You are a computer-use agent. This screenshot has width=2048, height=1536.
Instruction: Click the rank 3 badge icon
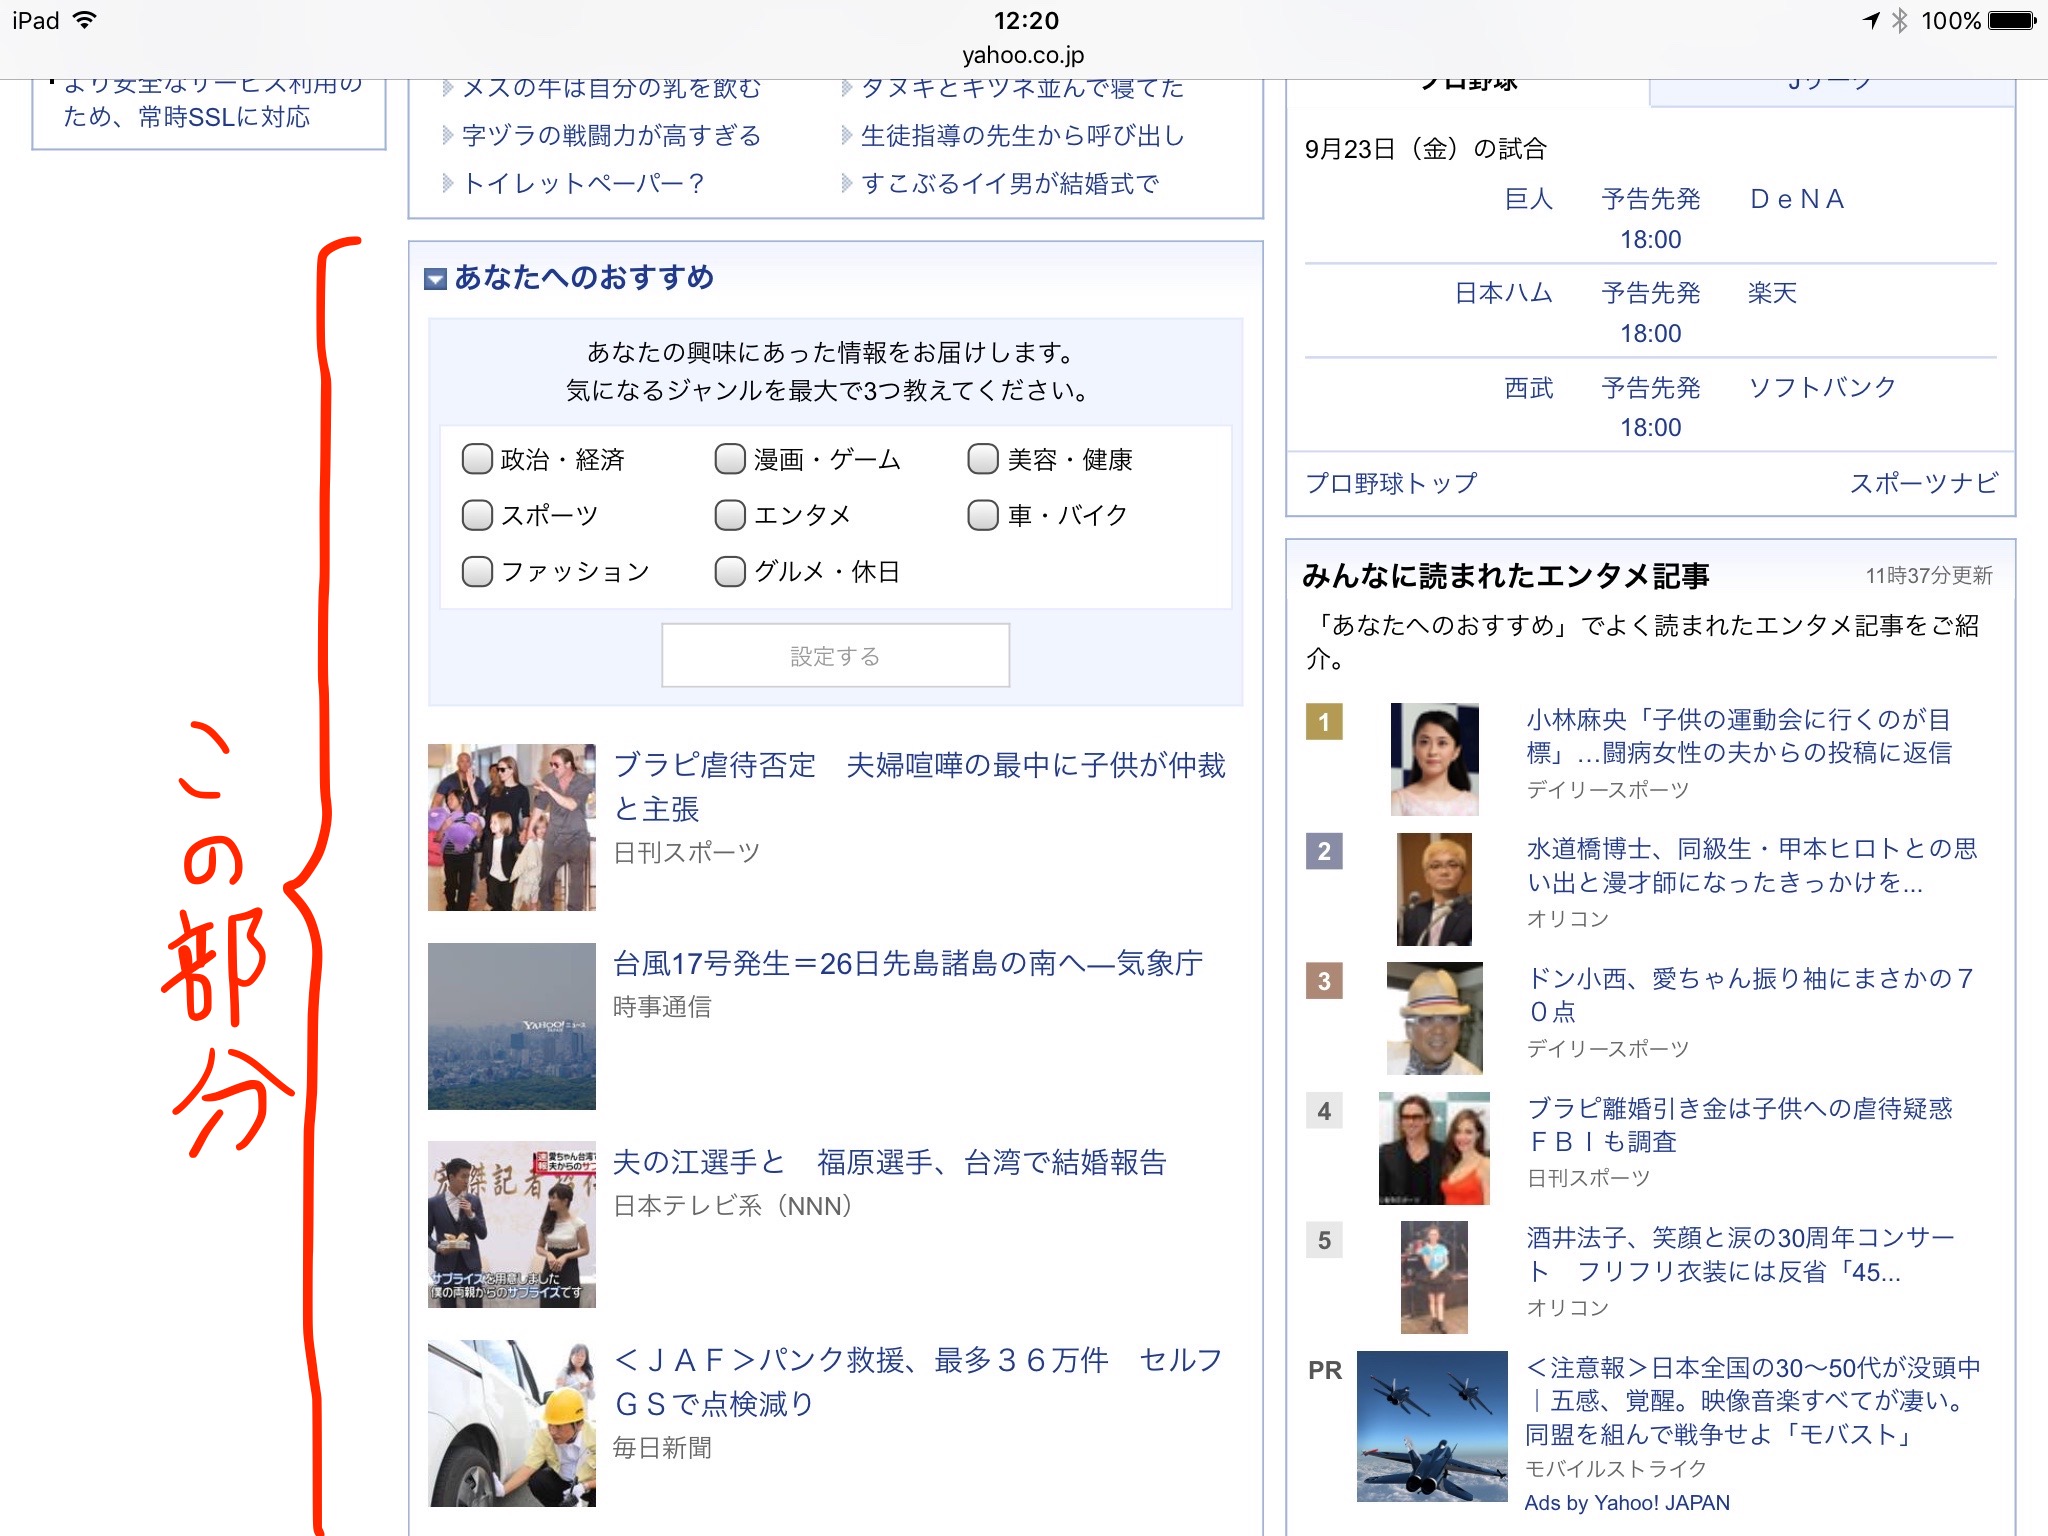coord(1324,981)
